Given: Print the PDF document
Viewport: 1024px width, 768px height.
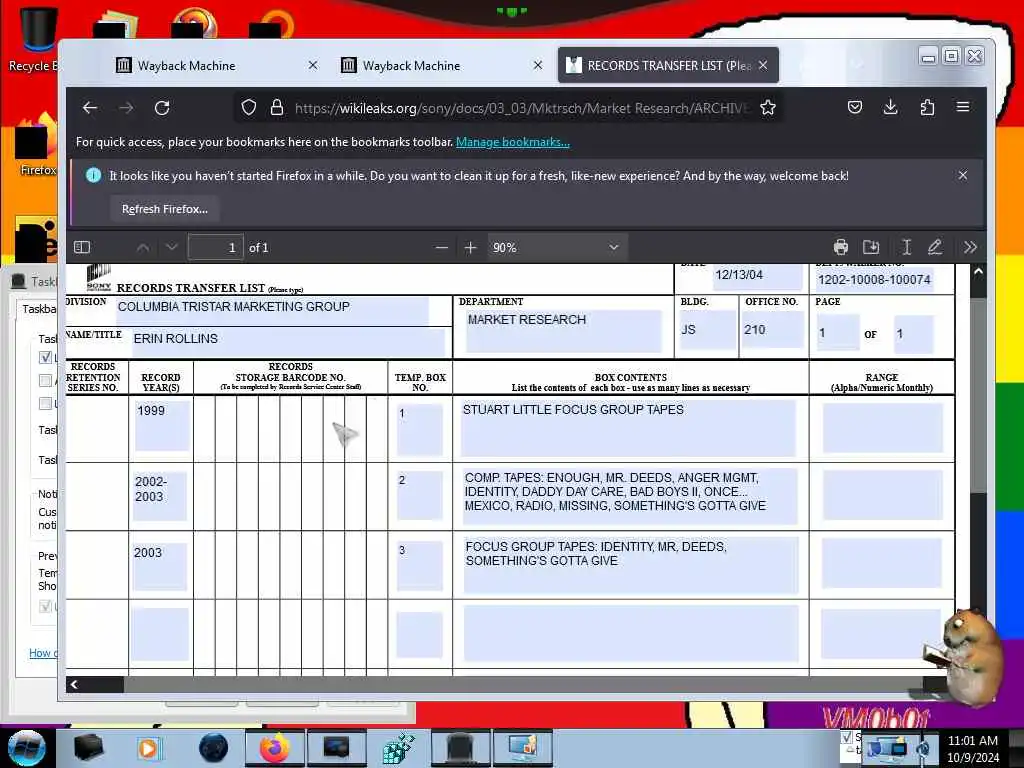Looking at the screenshot, I should pyautogui.click(x=841, y=248).
